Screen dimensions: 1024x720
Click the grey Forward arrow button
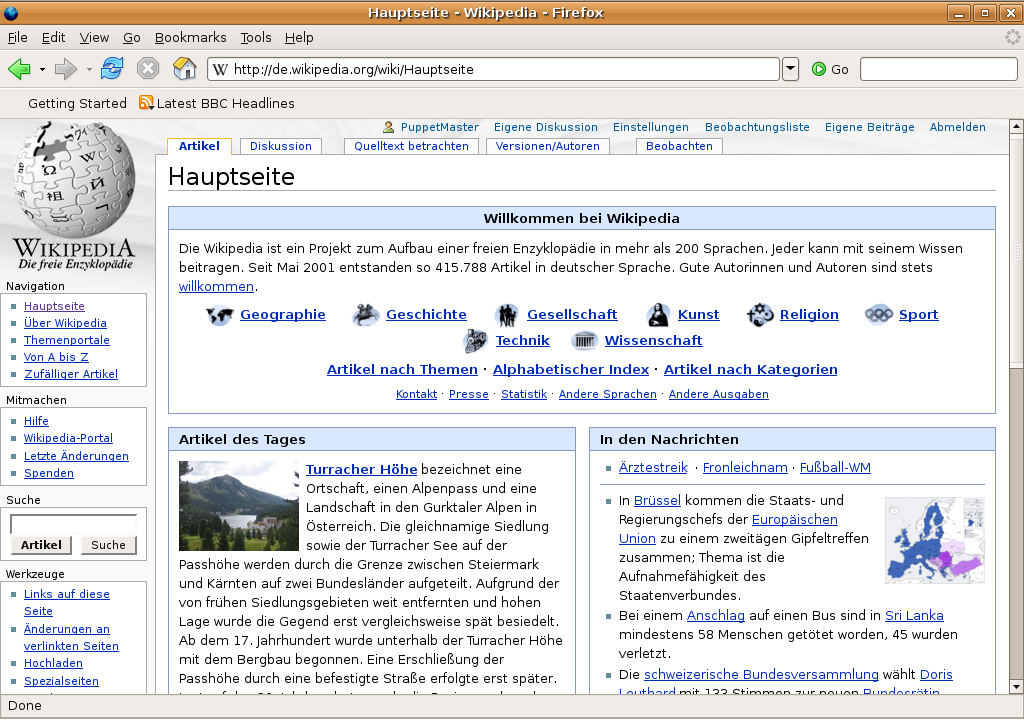65,69
